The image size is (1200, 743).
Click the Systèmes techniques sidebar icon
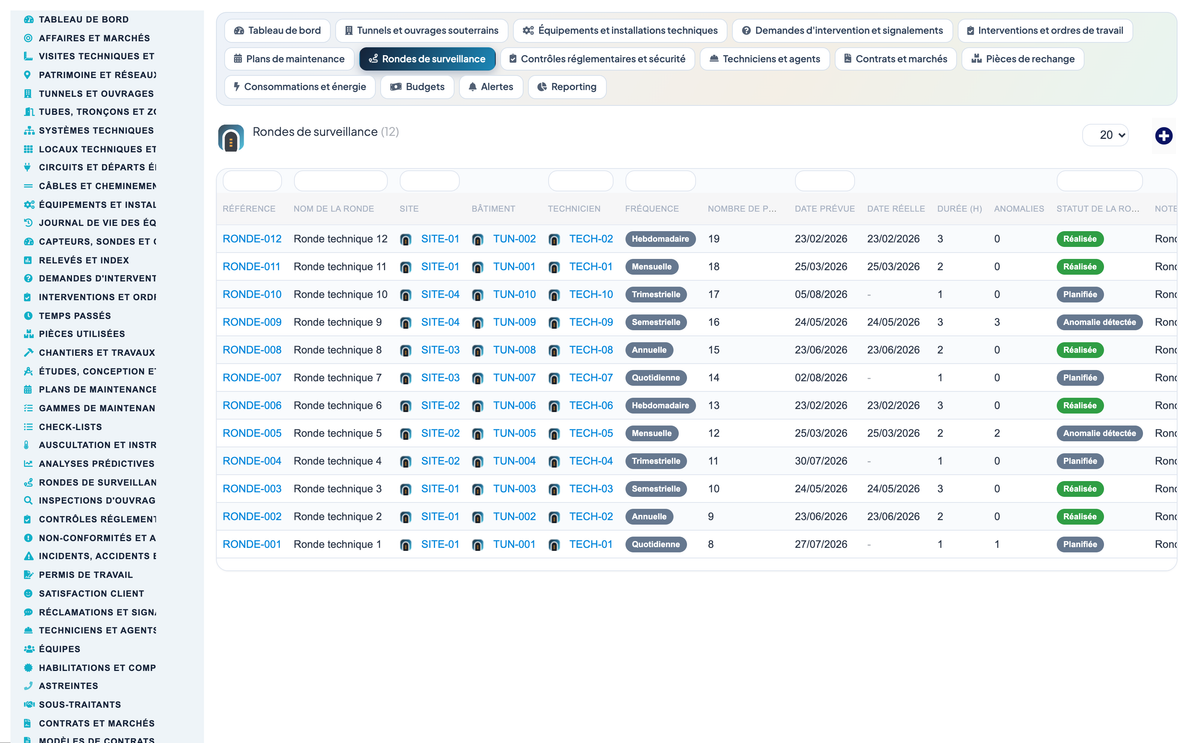(28, 130)
